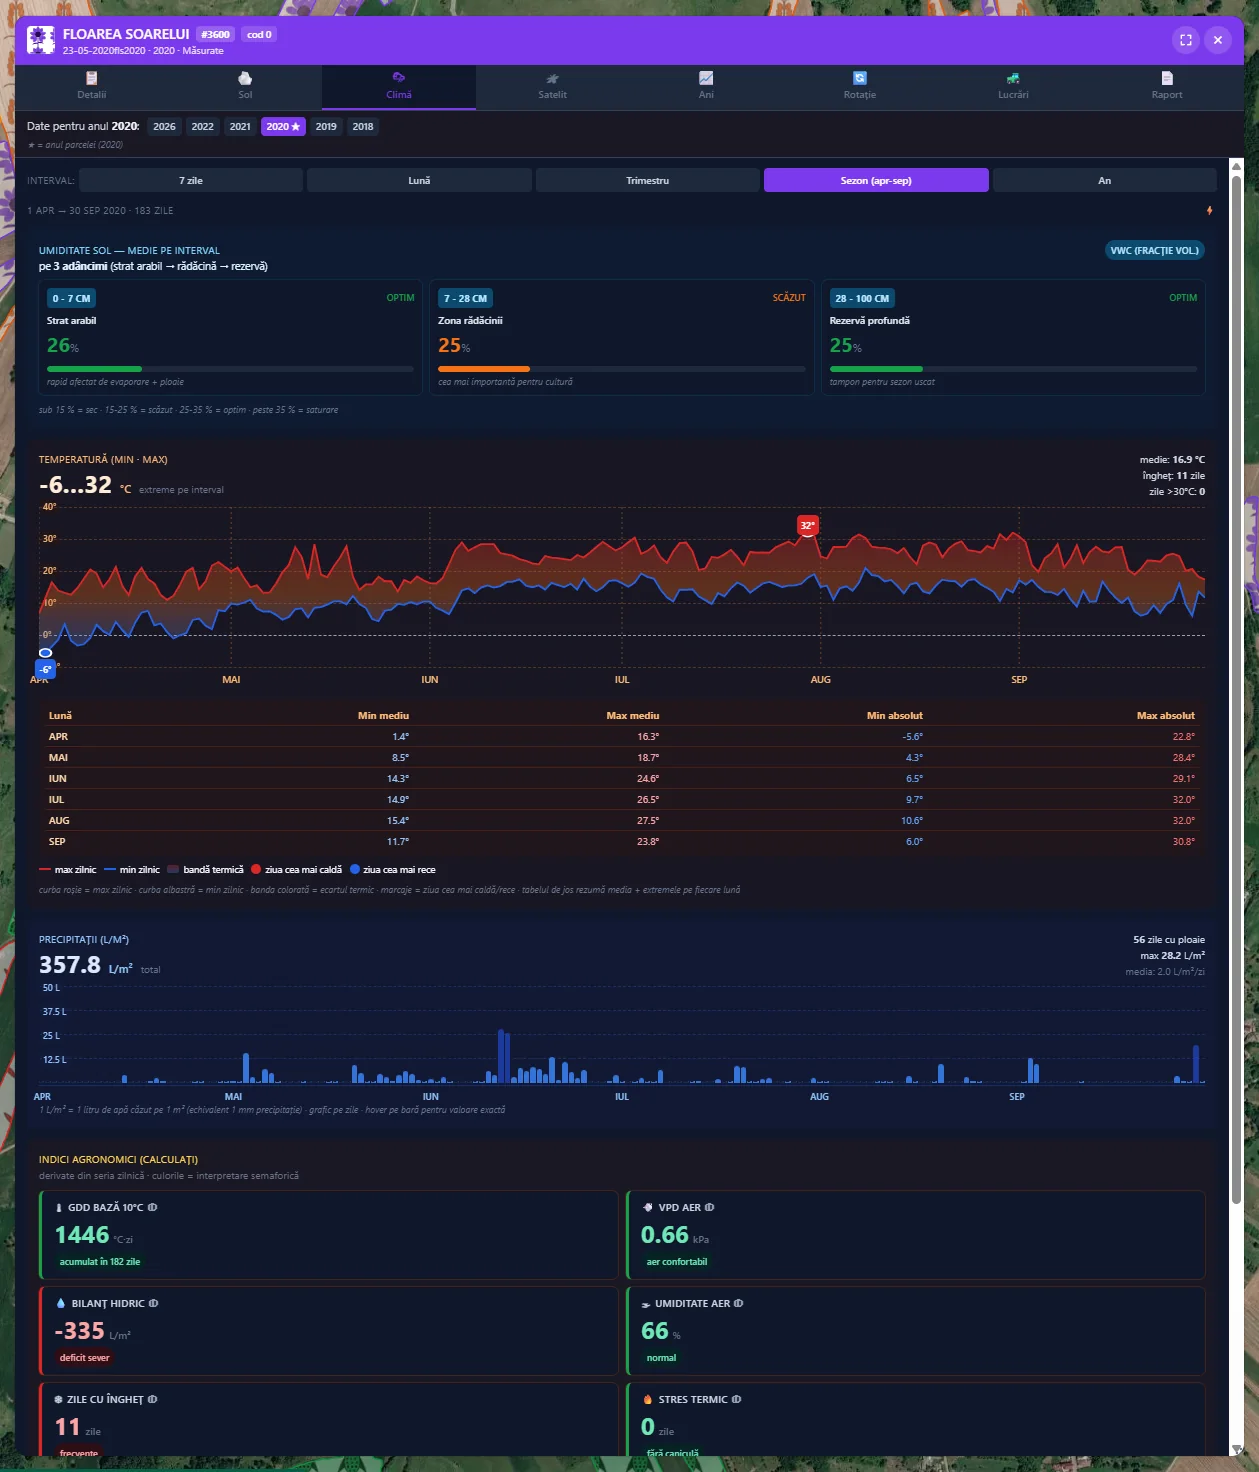Click the 32° hottest day chart marker
Screen dimensions: 1259x1472
(x=807, y=525)
